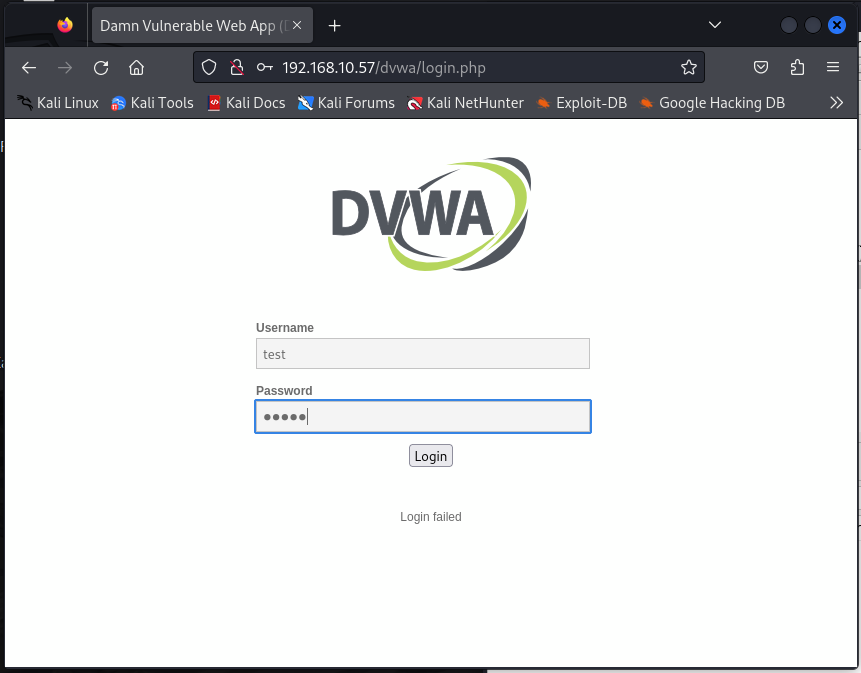List all tabs dropdown chevron
The height and width of the screenshot is (673, 861).
click(x=714, y=25)
